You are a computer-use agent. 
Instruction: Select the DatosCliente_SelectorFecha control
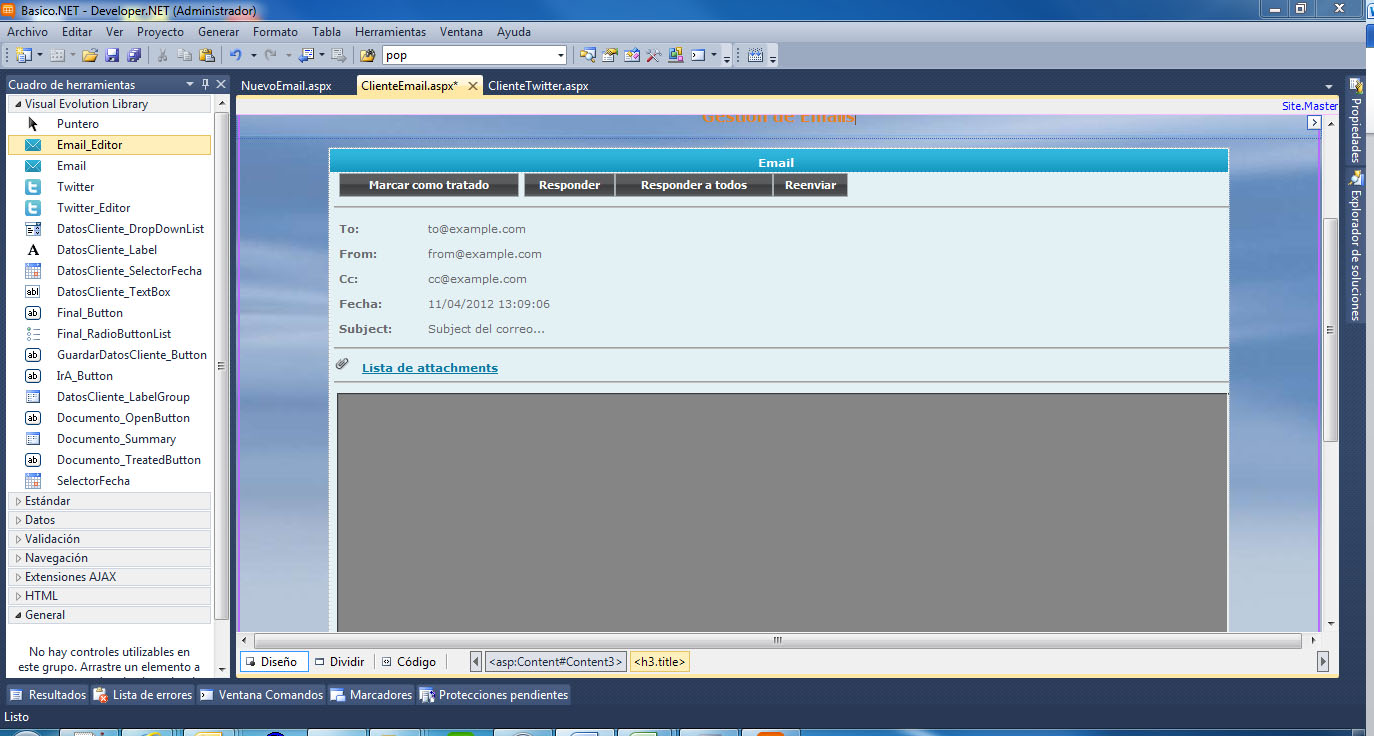click(109, 271)
